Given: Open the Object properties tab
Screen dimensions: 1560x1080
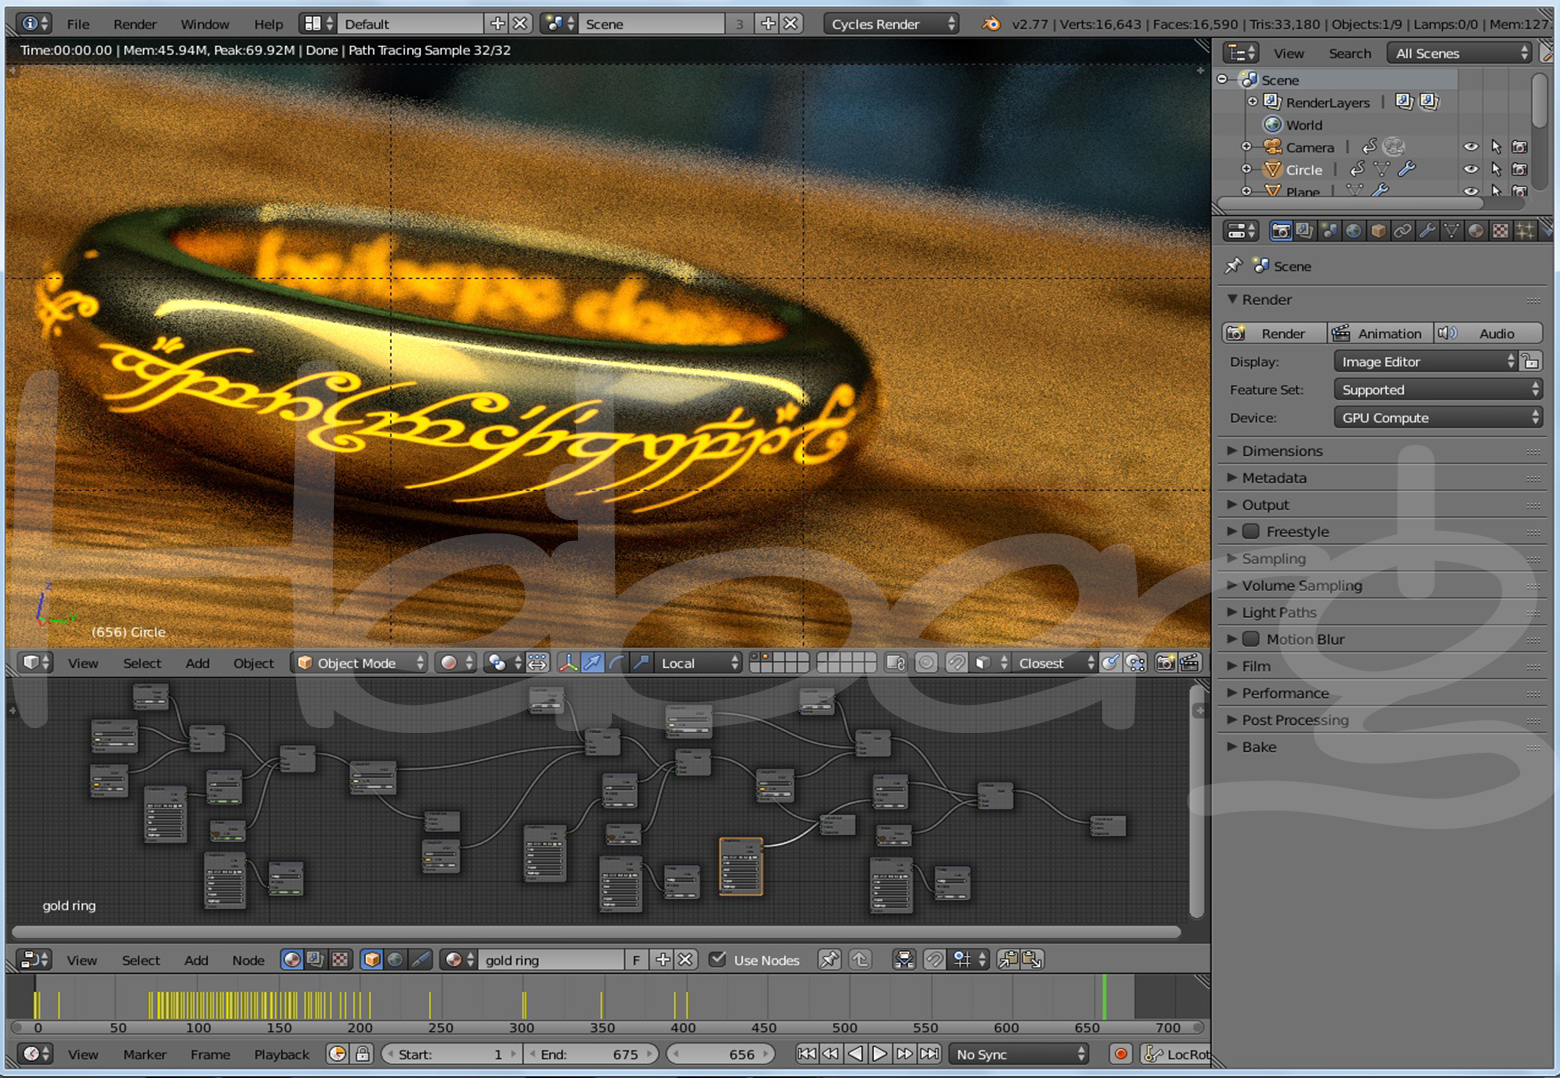Looking at the screenshot, I should [1378, 231].
